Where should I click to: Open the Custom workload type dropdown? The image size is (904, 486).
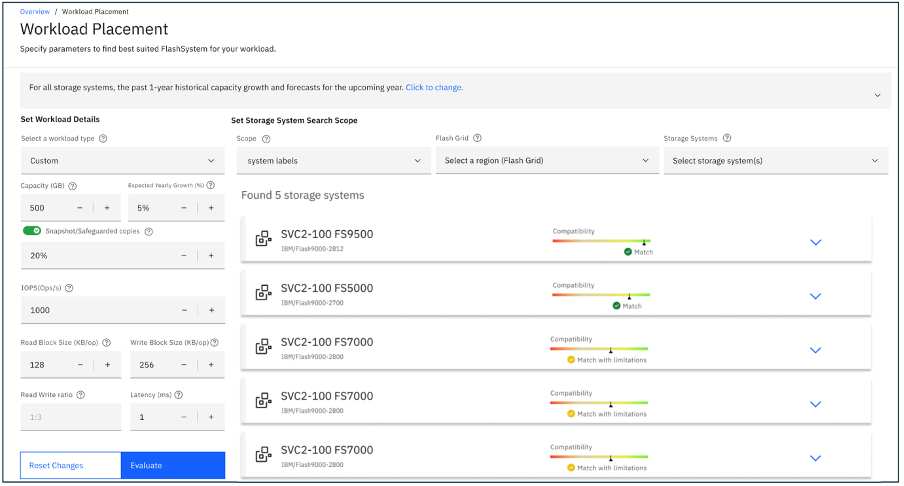[122, 161]
